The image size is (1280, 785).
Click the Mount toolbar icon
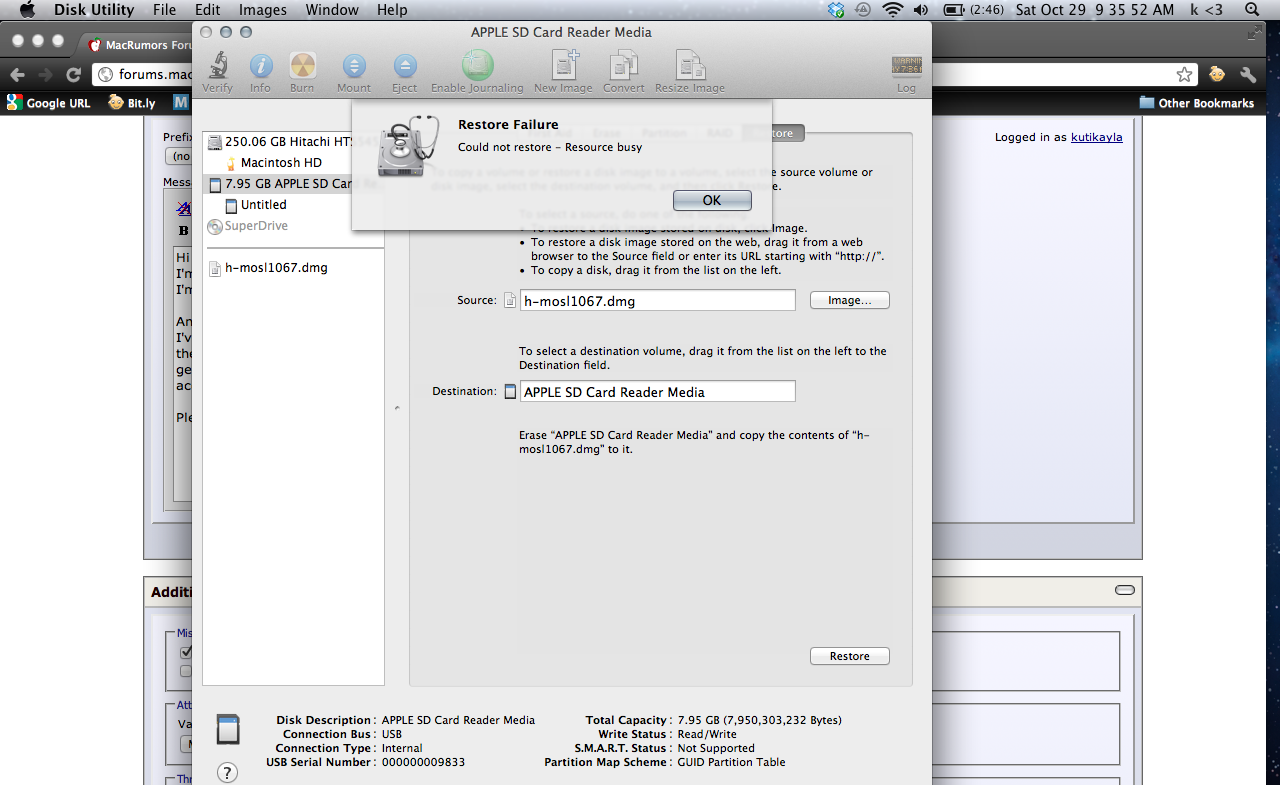(x=354, y=66)
